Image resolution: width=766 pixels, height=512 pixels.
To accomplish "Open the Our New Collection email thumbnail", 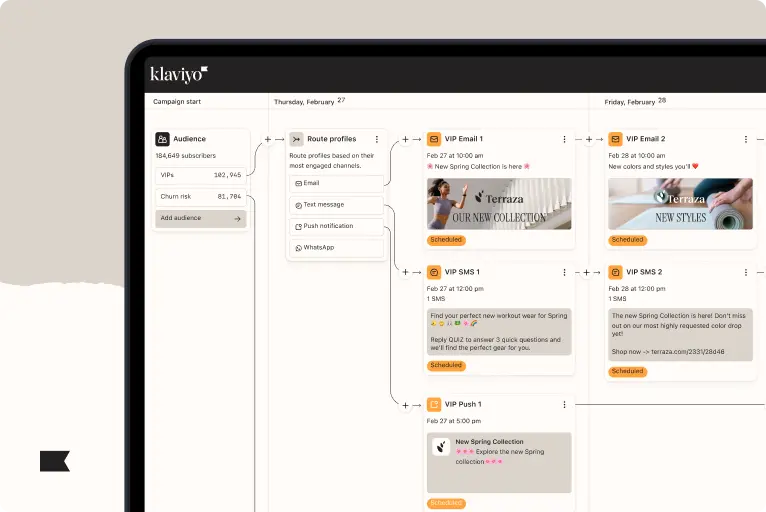I will [x=499, y=204].
